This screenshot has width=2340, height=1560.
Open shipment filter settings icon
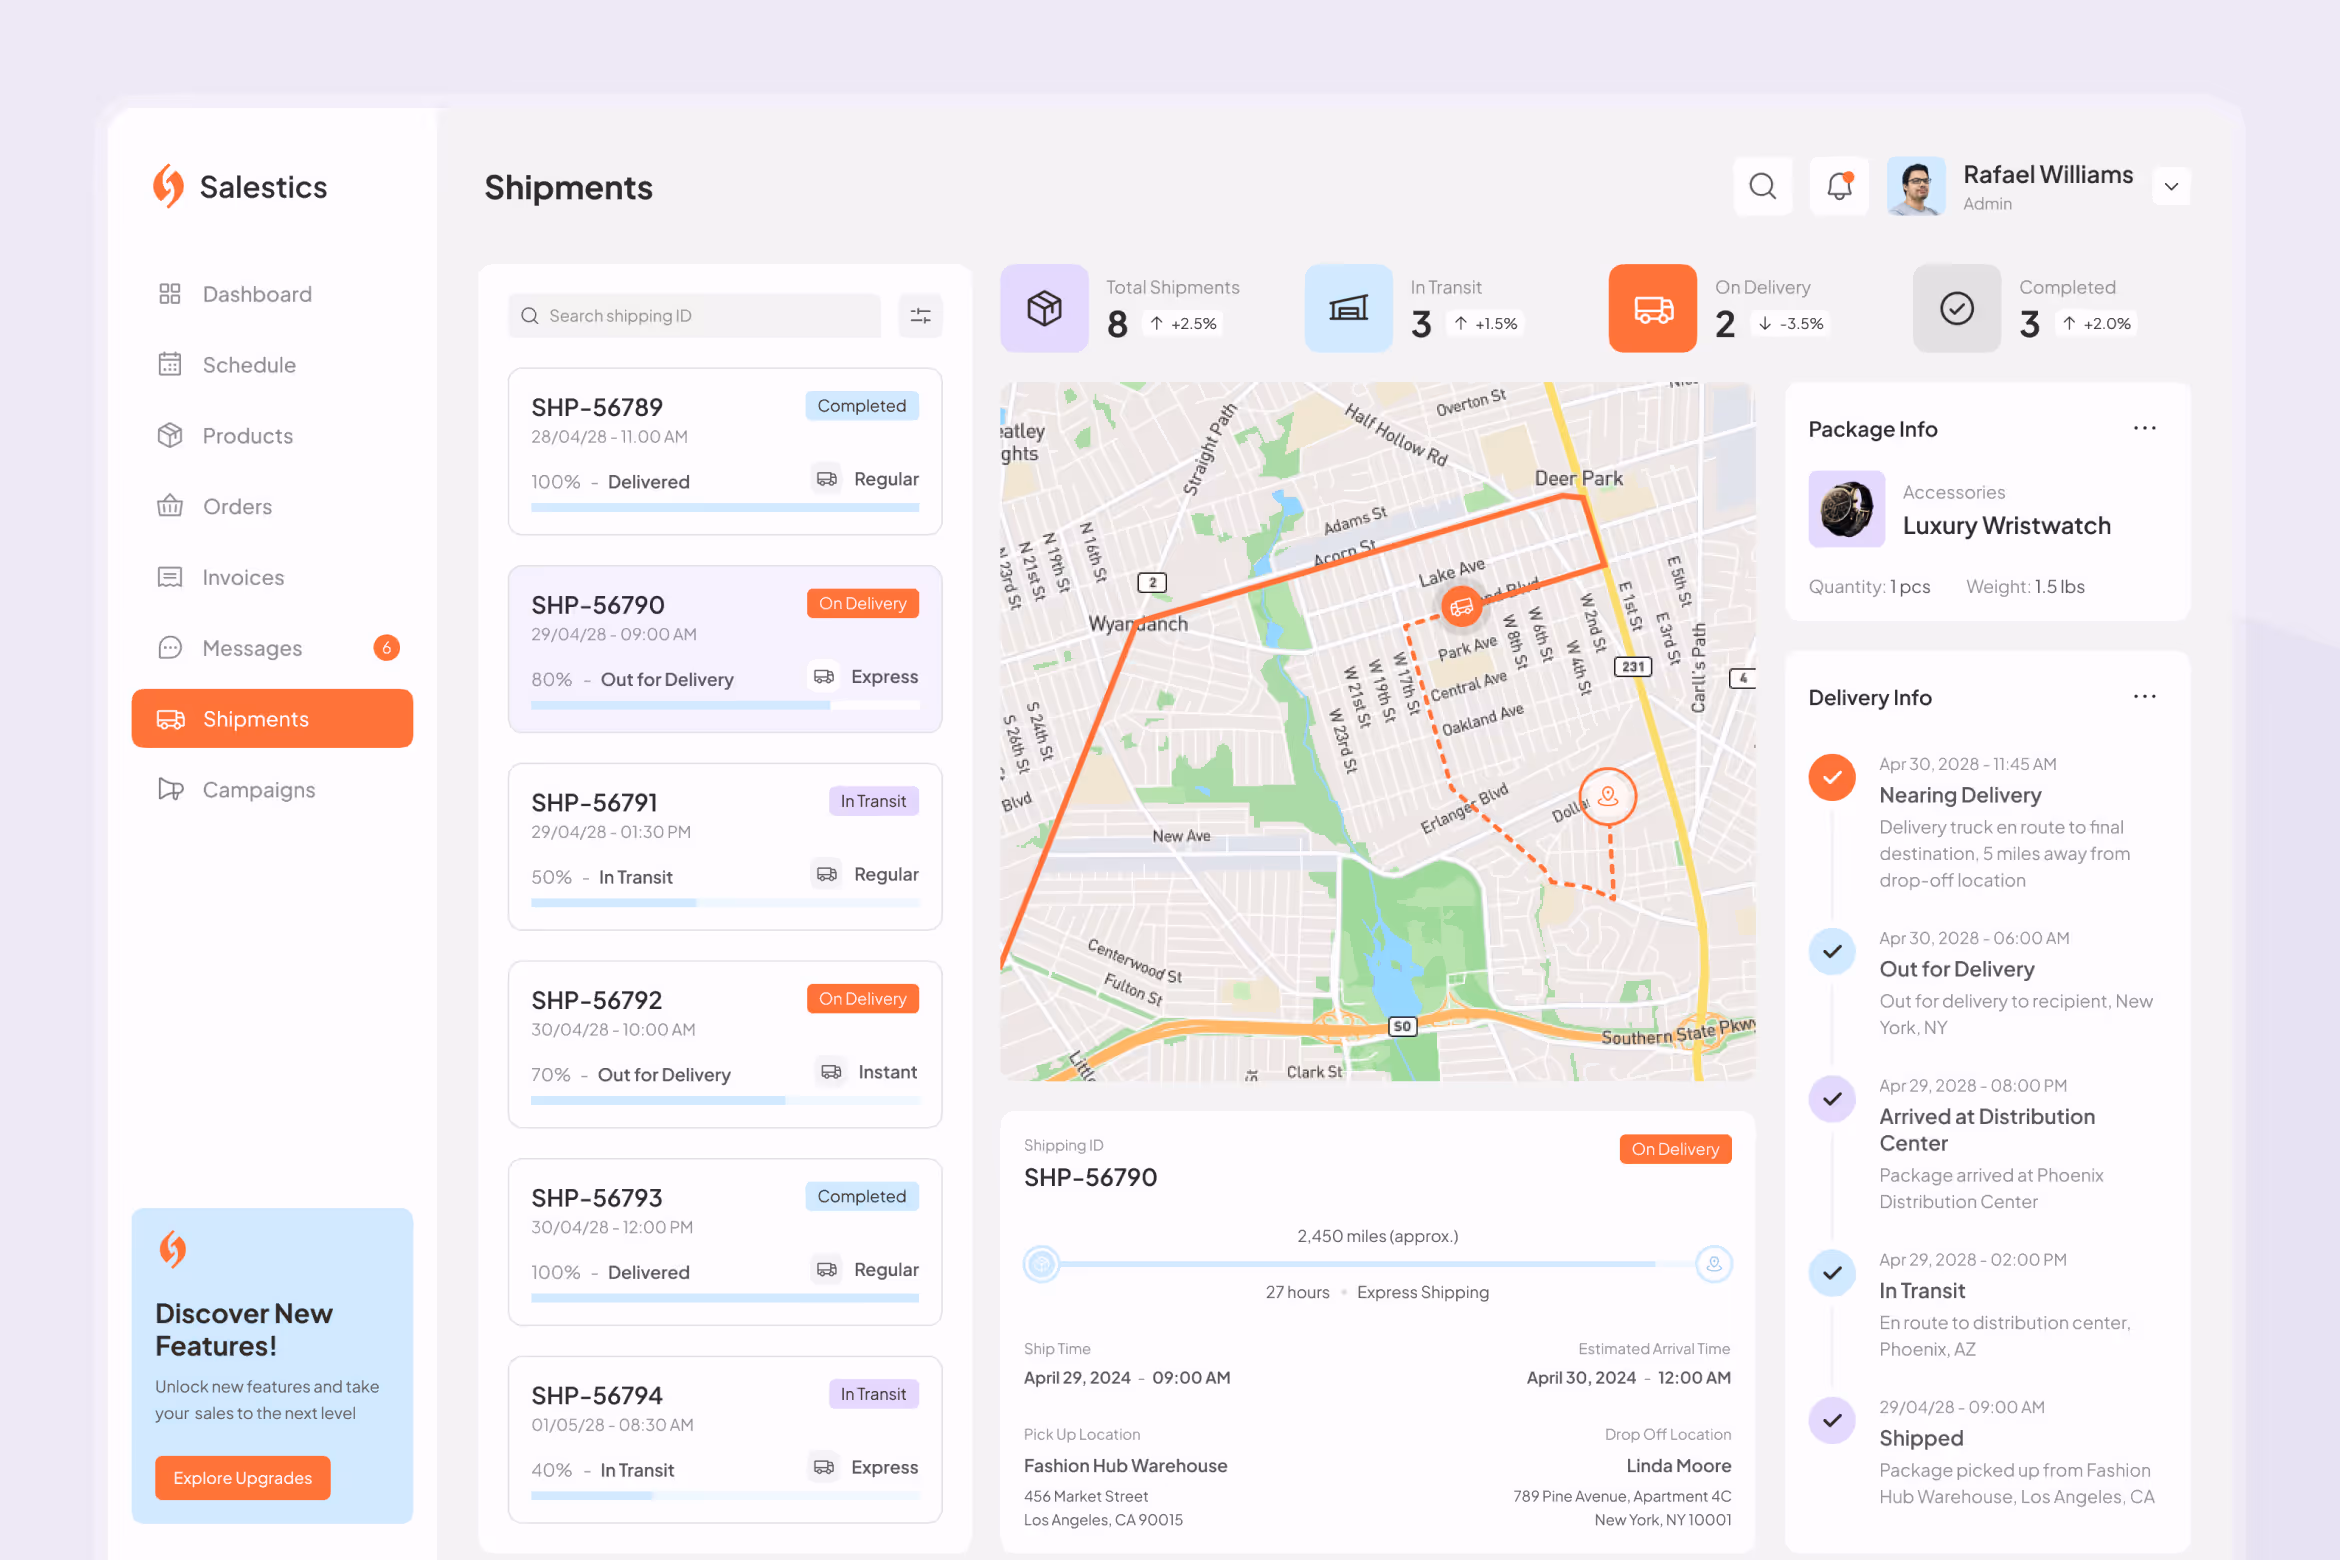tap(920, 316)
